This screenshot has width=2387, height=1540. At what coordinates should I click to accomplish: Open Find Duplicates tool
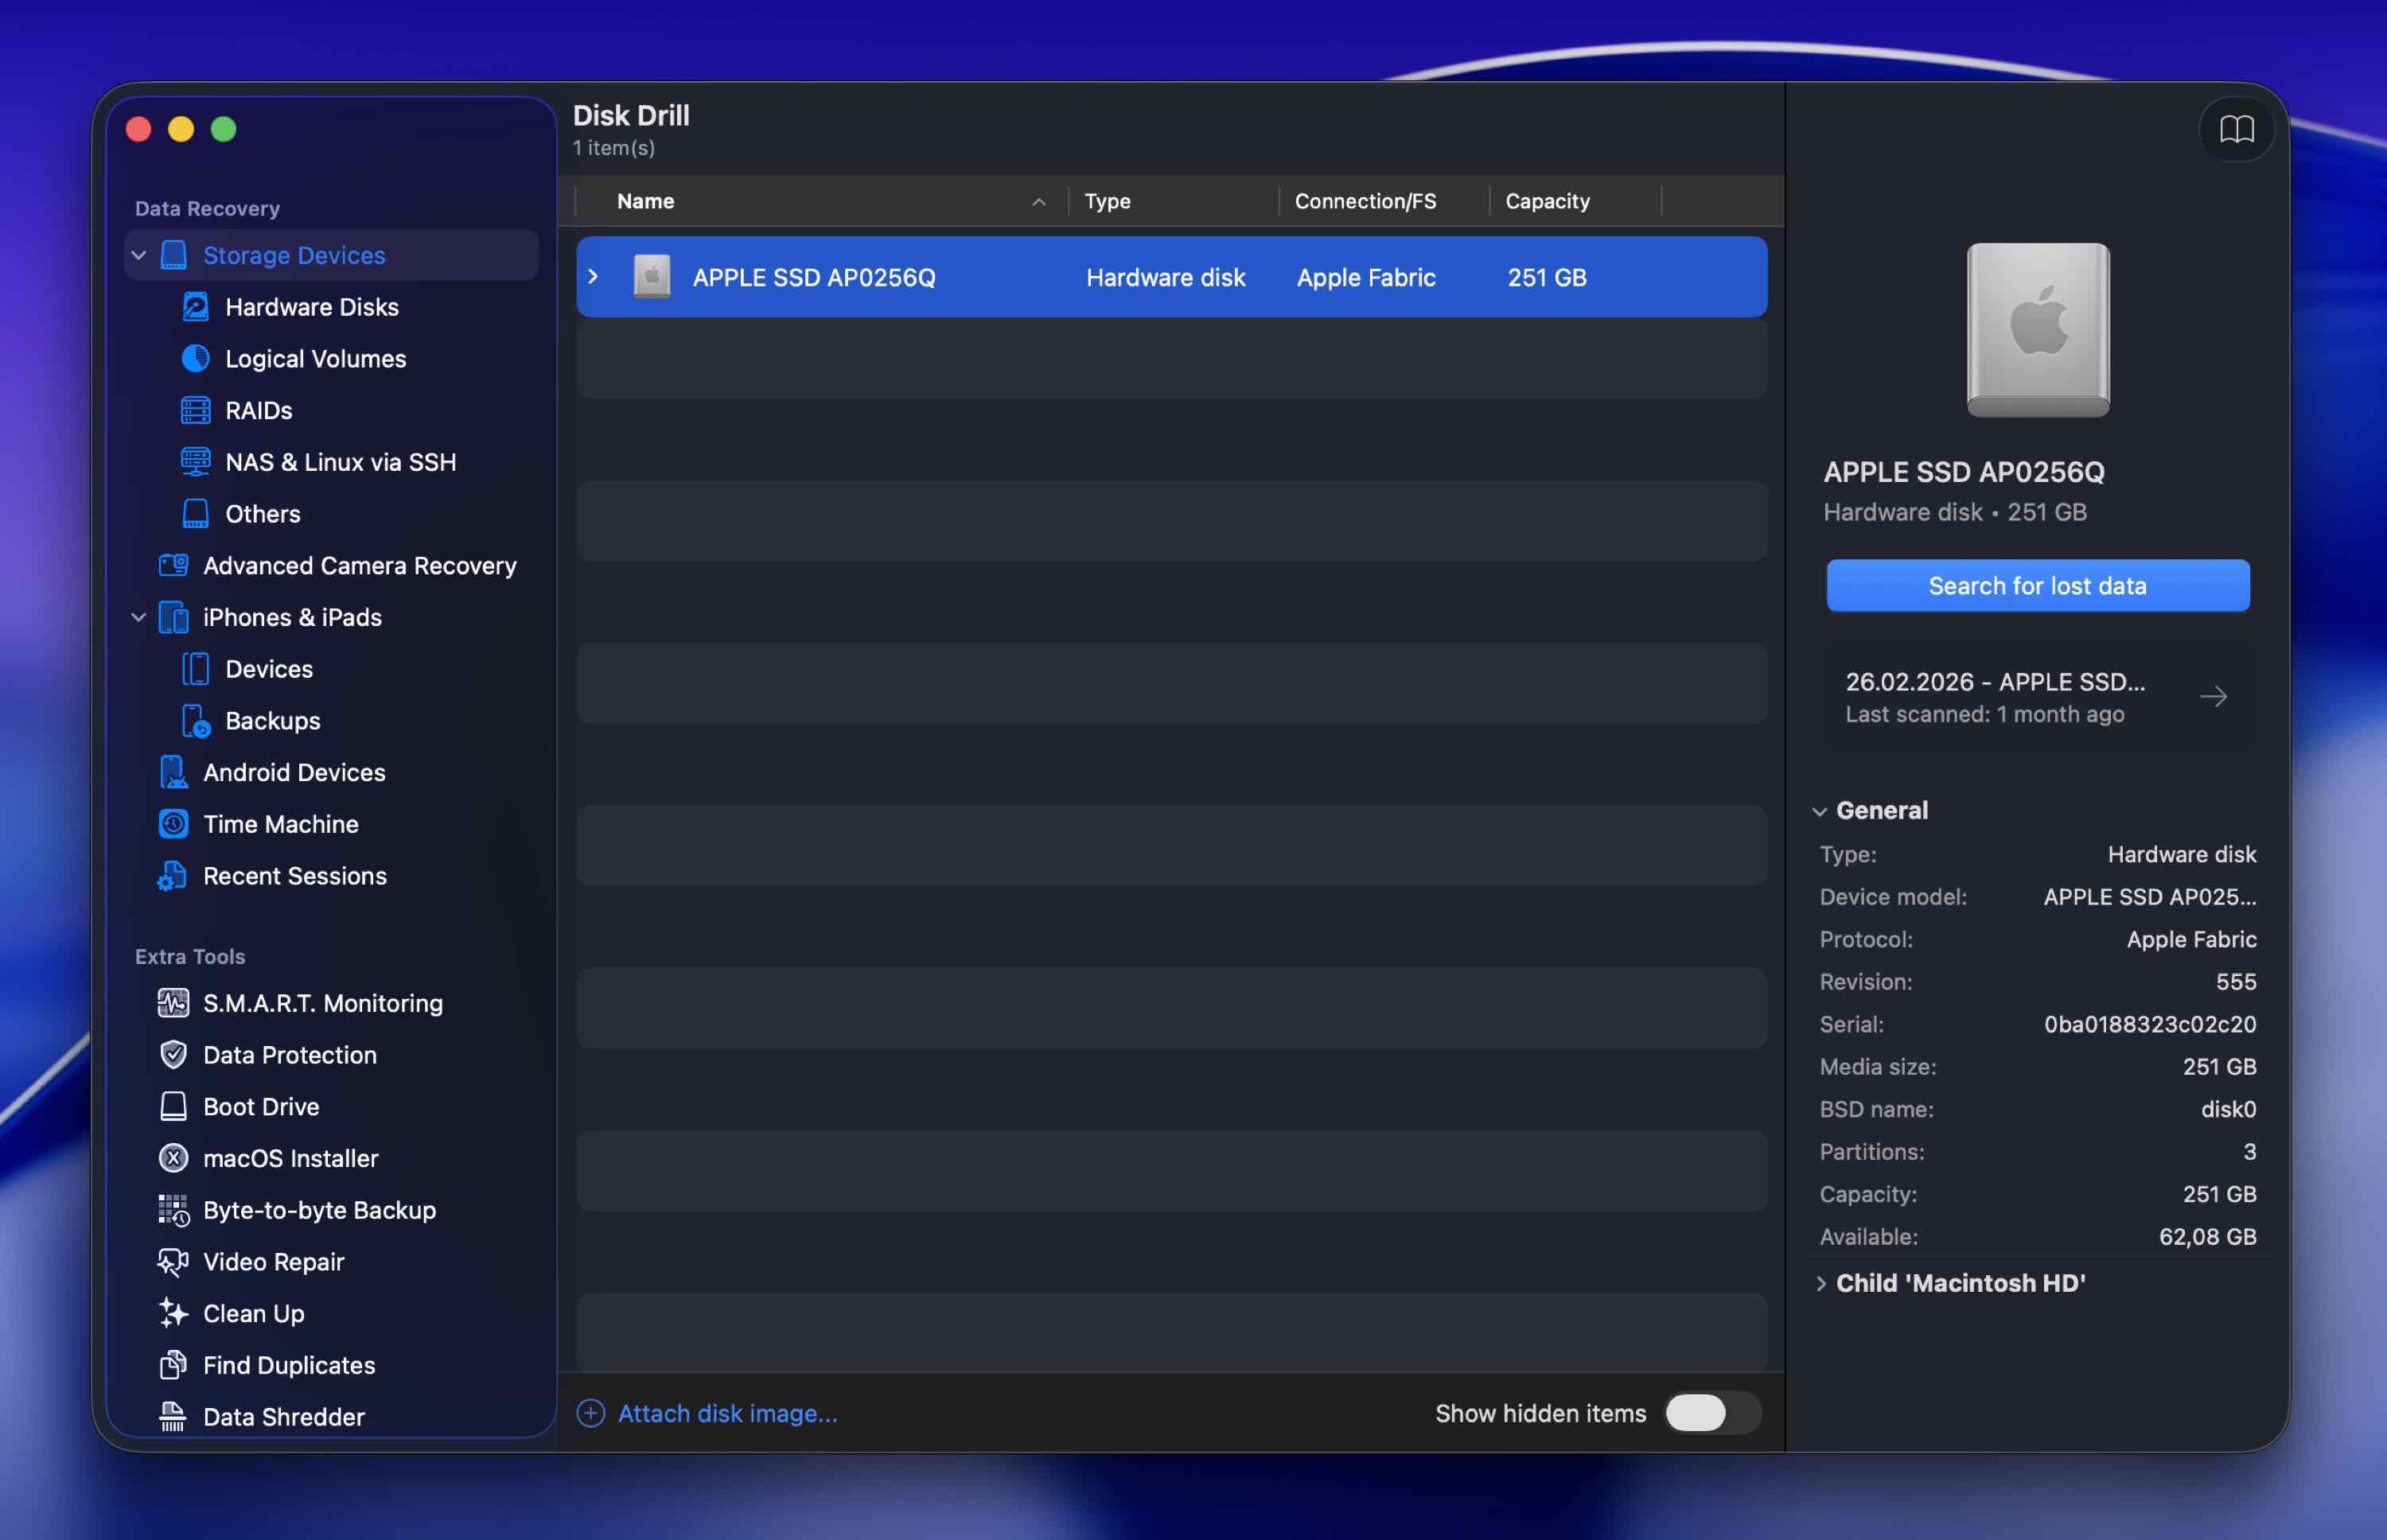click(x=289, y=1365)
